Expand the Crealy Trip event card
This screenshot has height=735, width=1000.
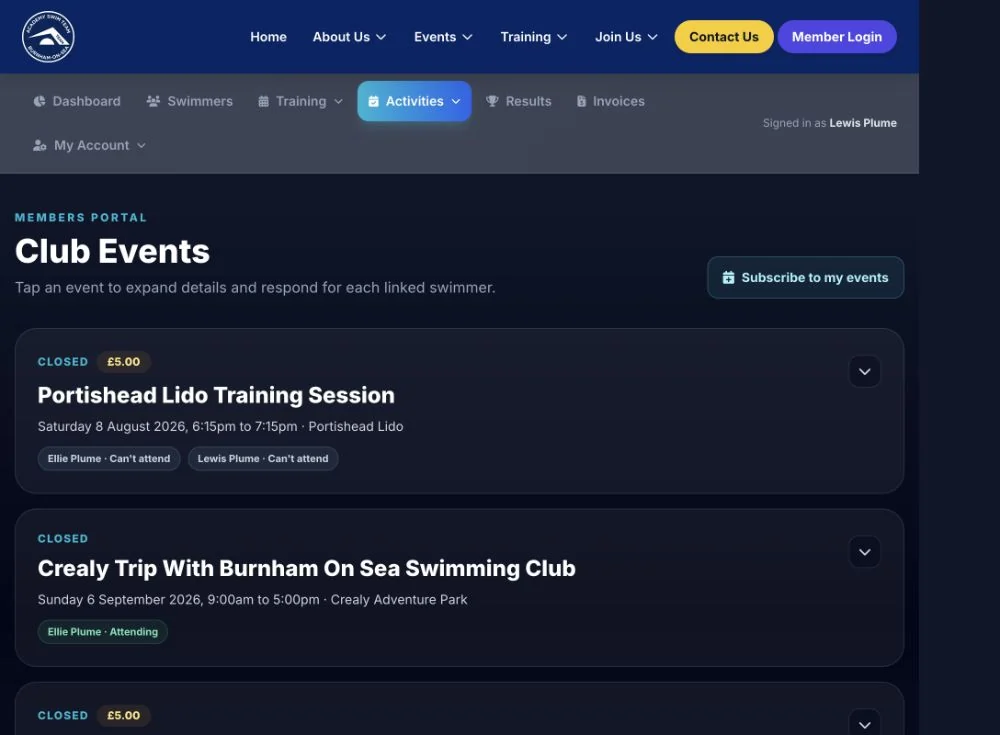pyautogui.click(x=865, y=552)
